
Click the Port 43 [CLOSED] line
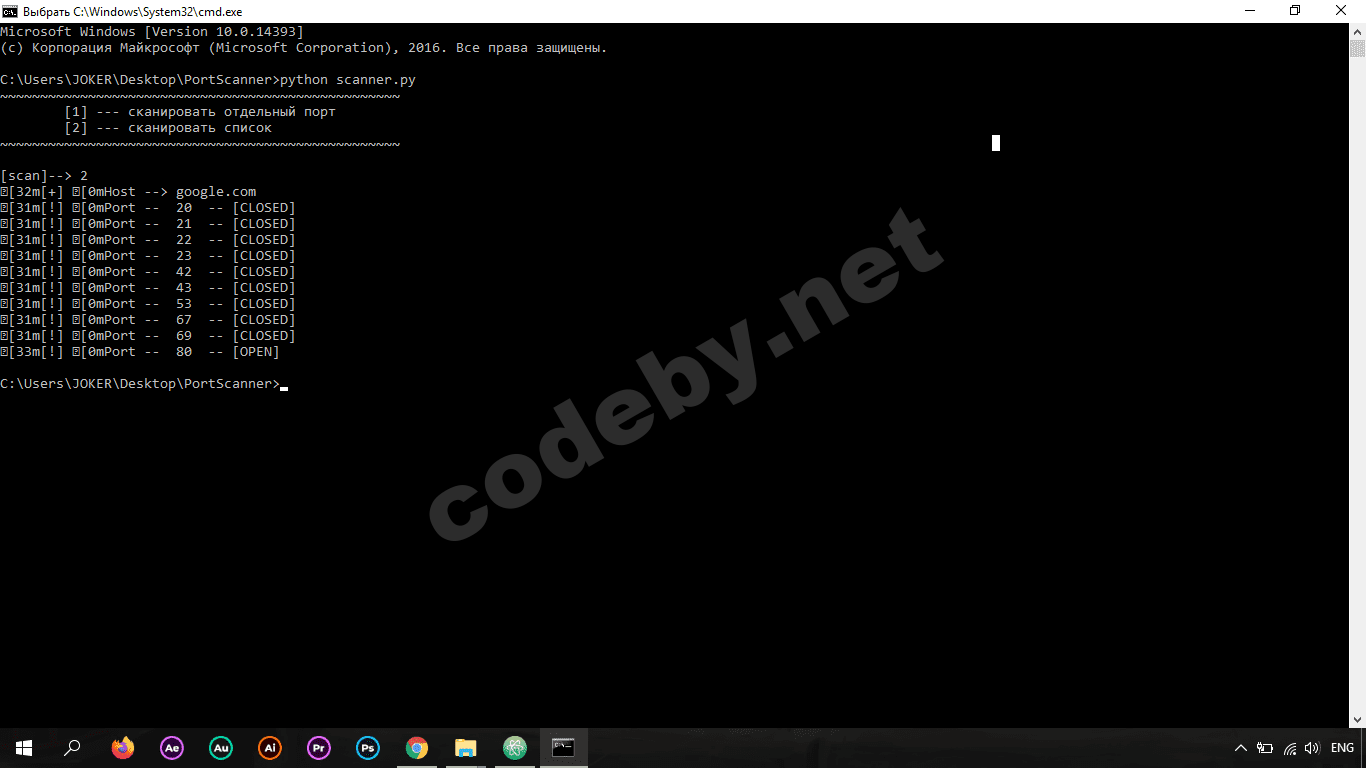(x=148, y=288)
